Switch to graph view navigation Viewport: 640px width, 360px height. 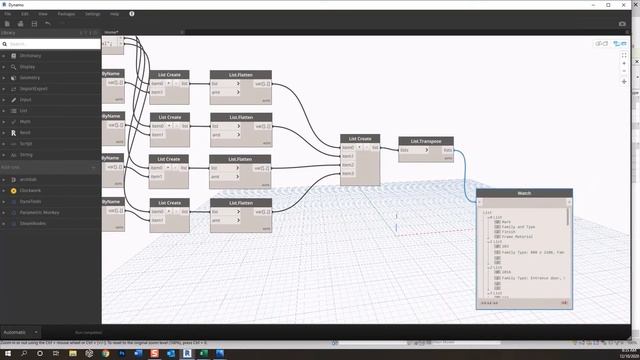[x=620, y=43]
